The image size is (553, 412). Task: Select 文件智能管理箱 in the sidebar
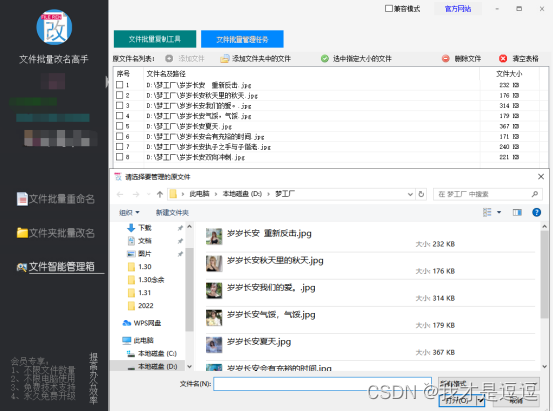point(56,267)
